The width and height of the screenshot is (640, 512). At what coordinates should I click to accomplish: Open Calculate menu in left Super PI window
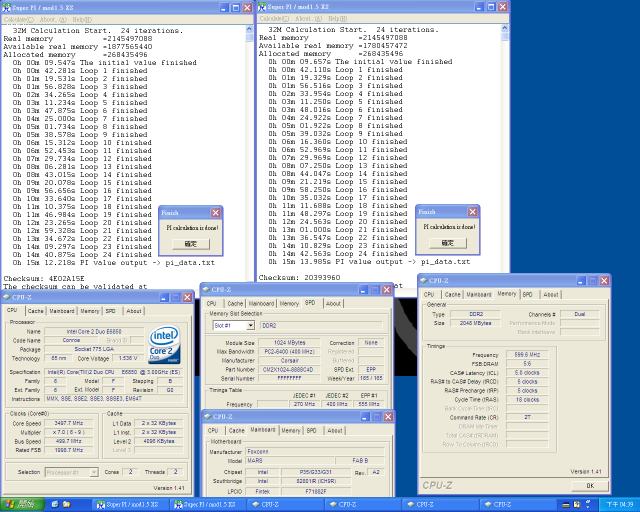point(19,20)
